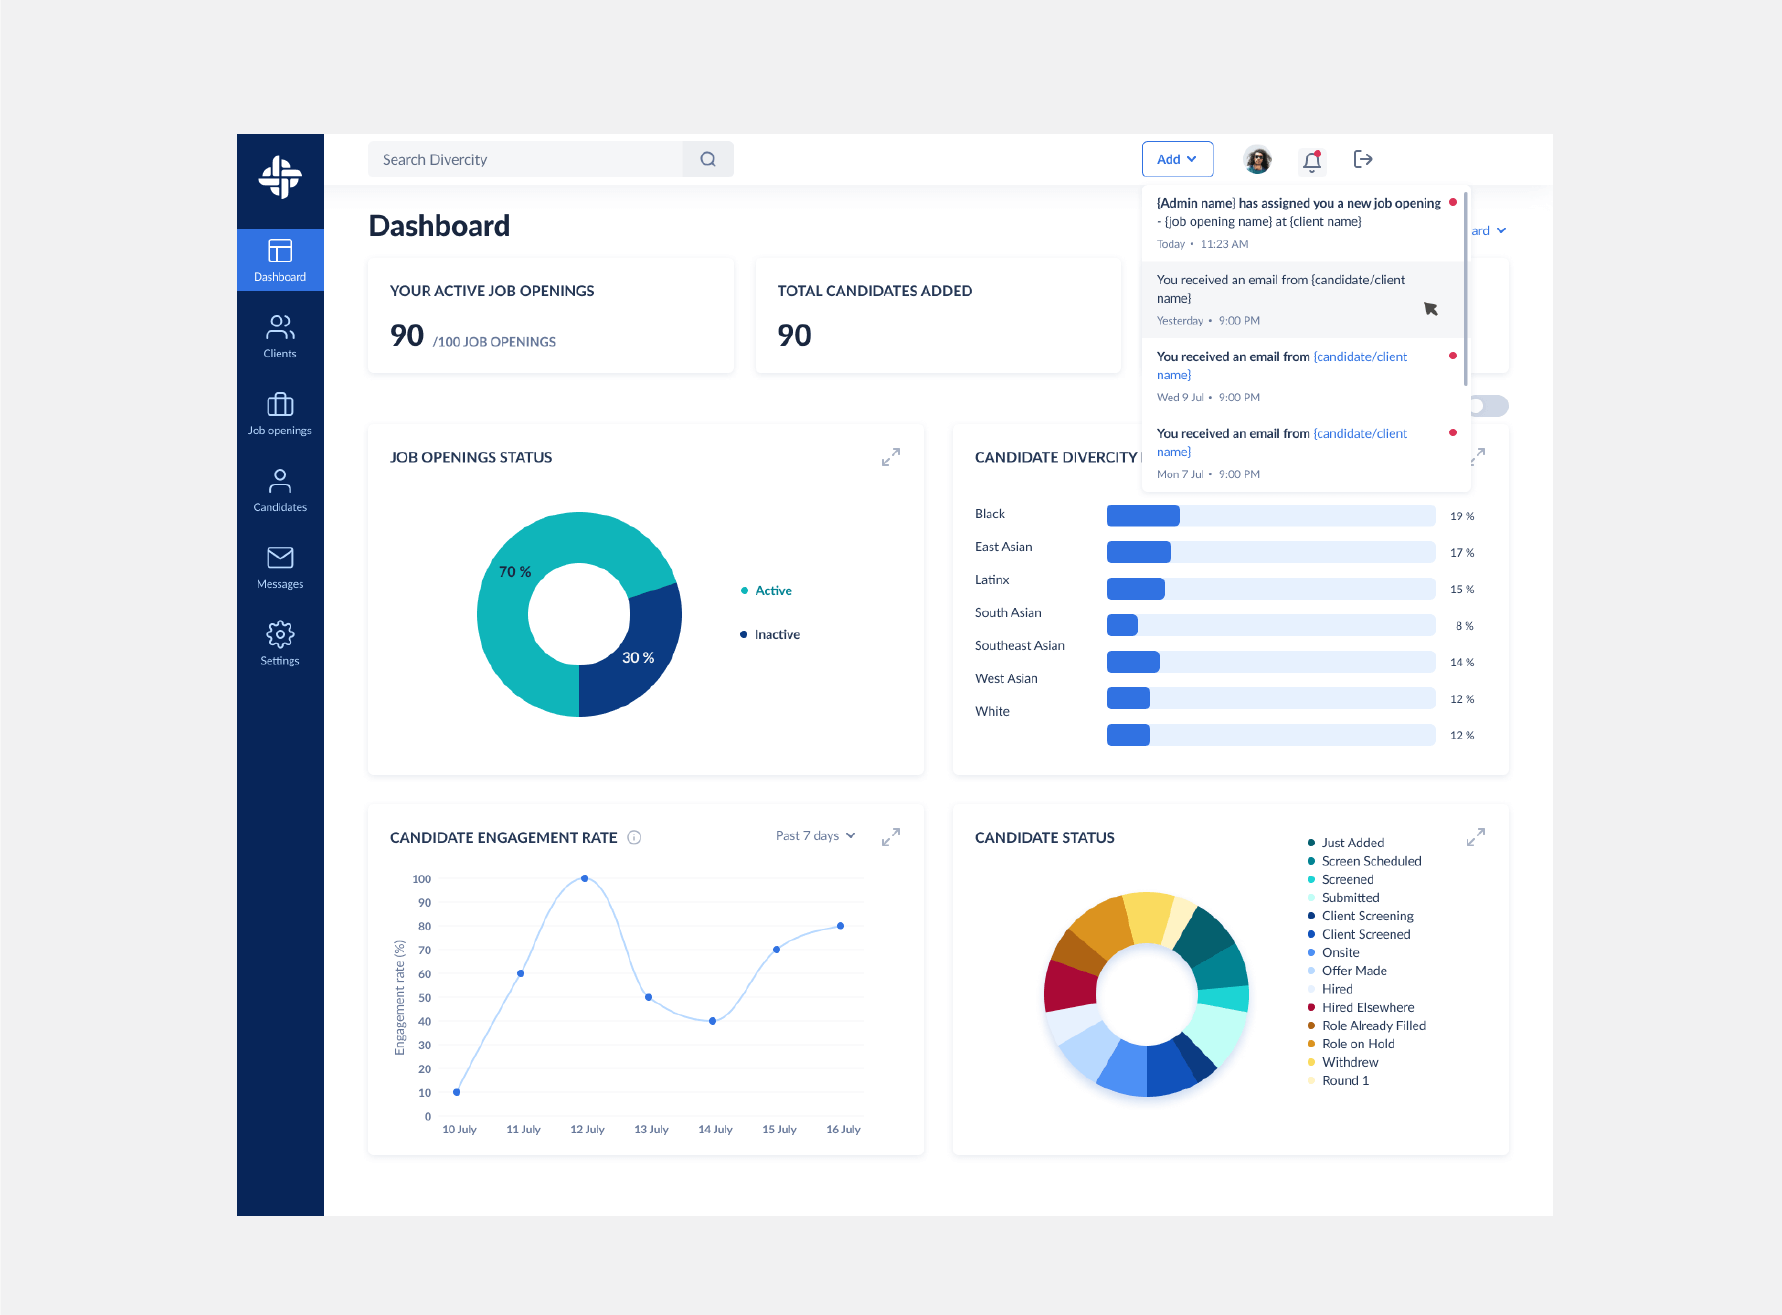Open the new job opening notification
Viewport: 1782px width, 1315px height.
1302,223
